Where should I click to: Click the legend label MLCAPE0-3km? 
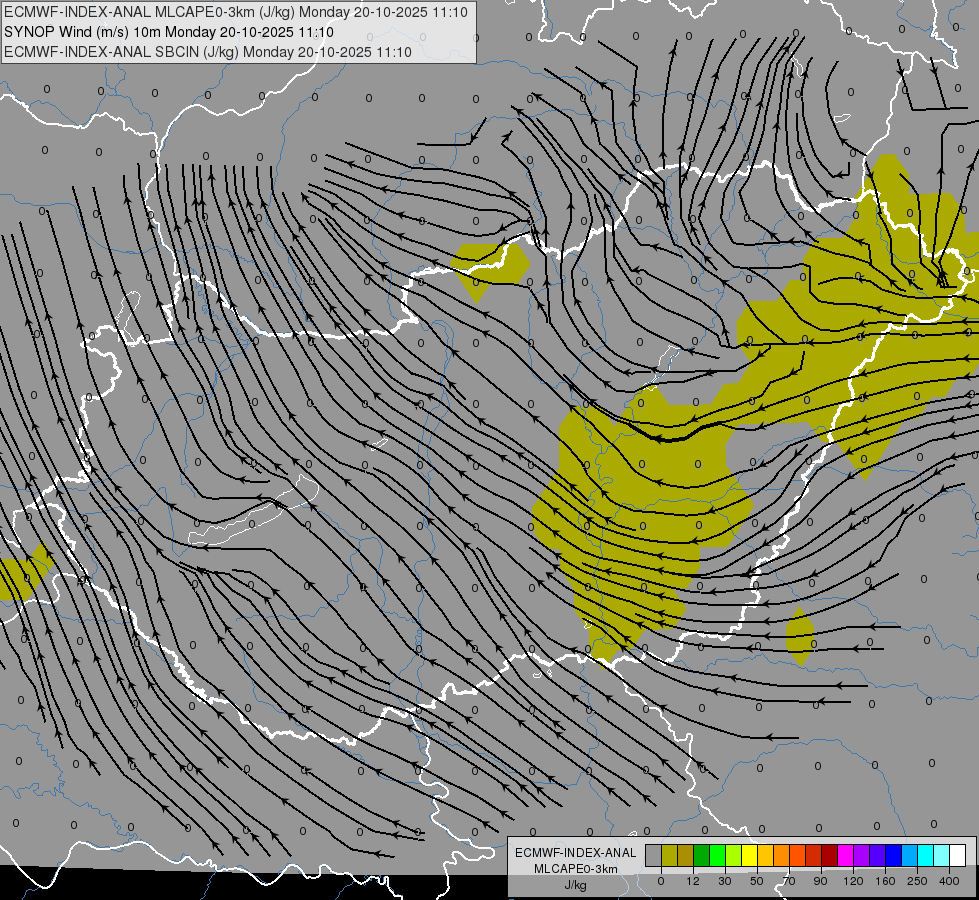click(576, 869)
